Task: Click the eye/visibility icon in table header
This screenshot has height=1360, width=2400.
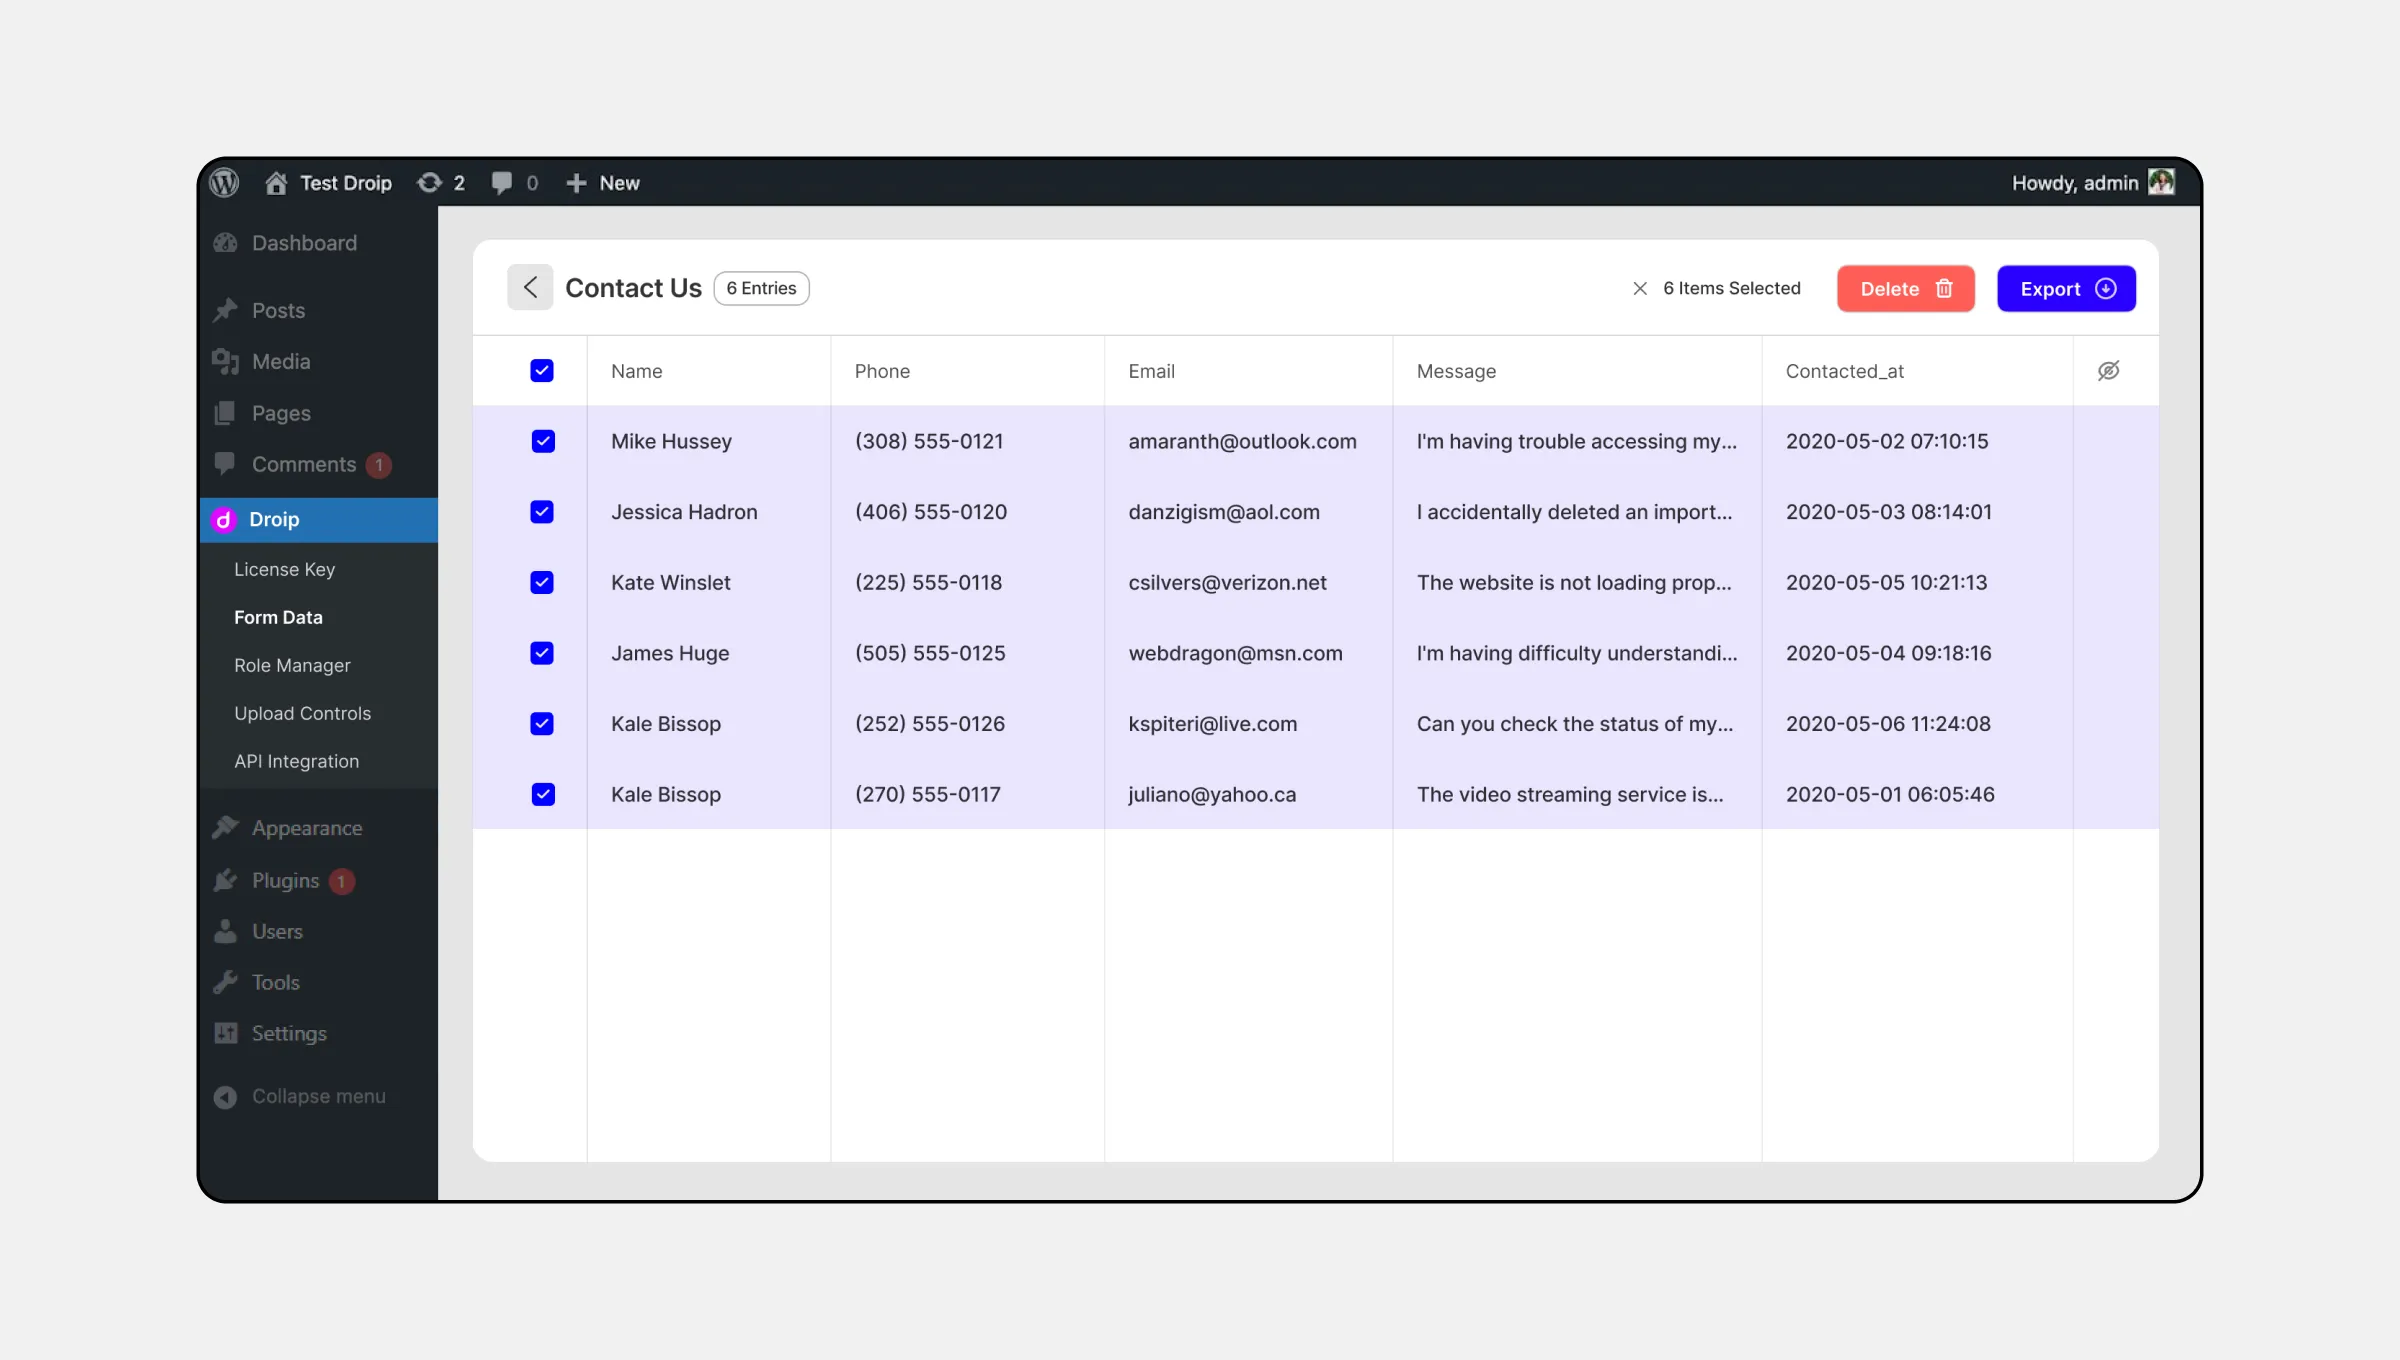Action: point(2110,371)
